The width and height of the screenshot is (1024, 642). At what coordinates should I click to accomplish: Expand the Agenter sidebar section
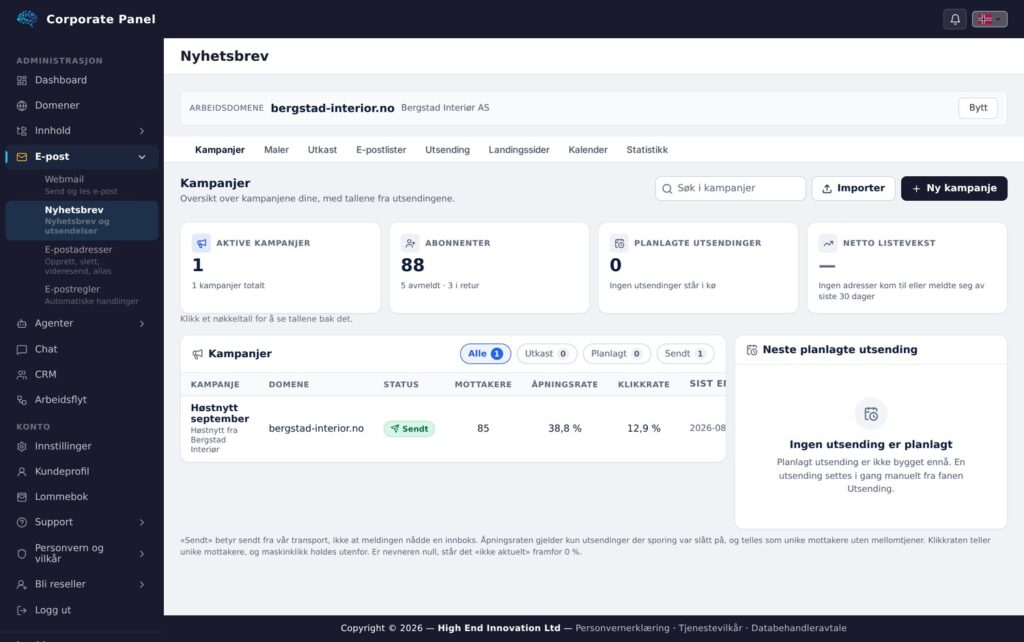(x=142, y=323)
